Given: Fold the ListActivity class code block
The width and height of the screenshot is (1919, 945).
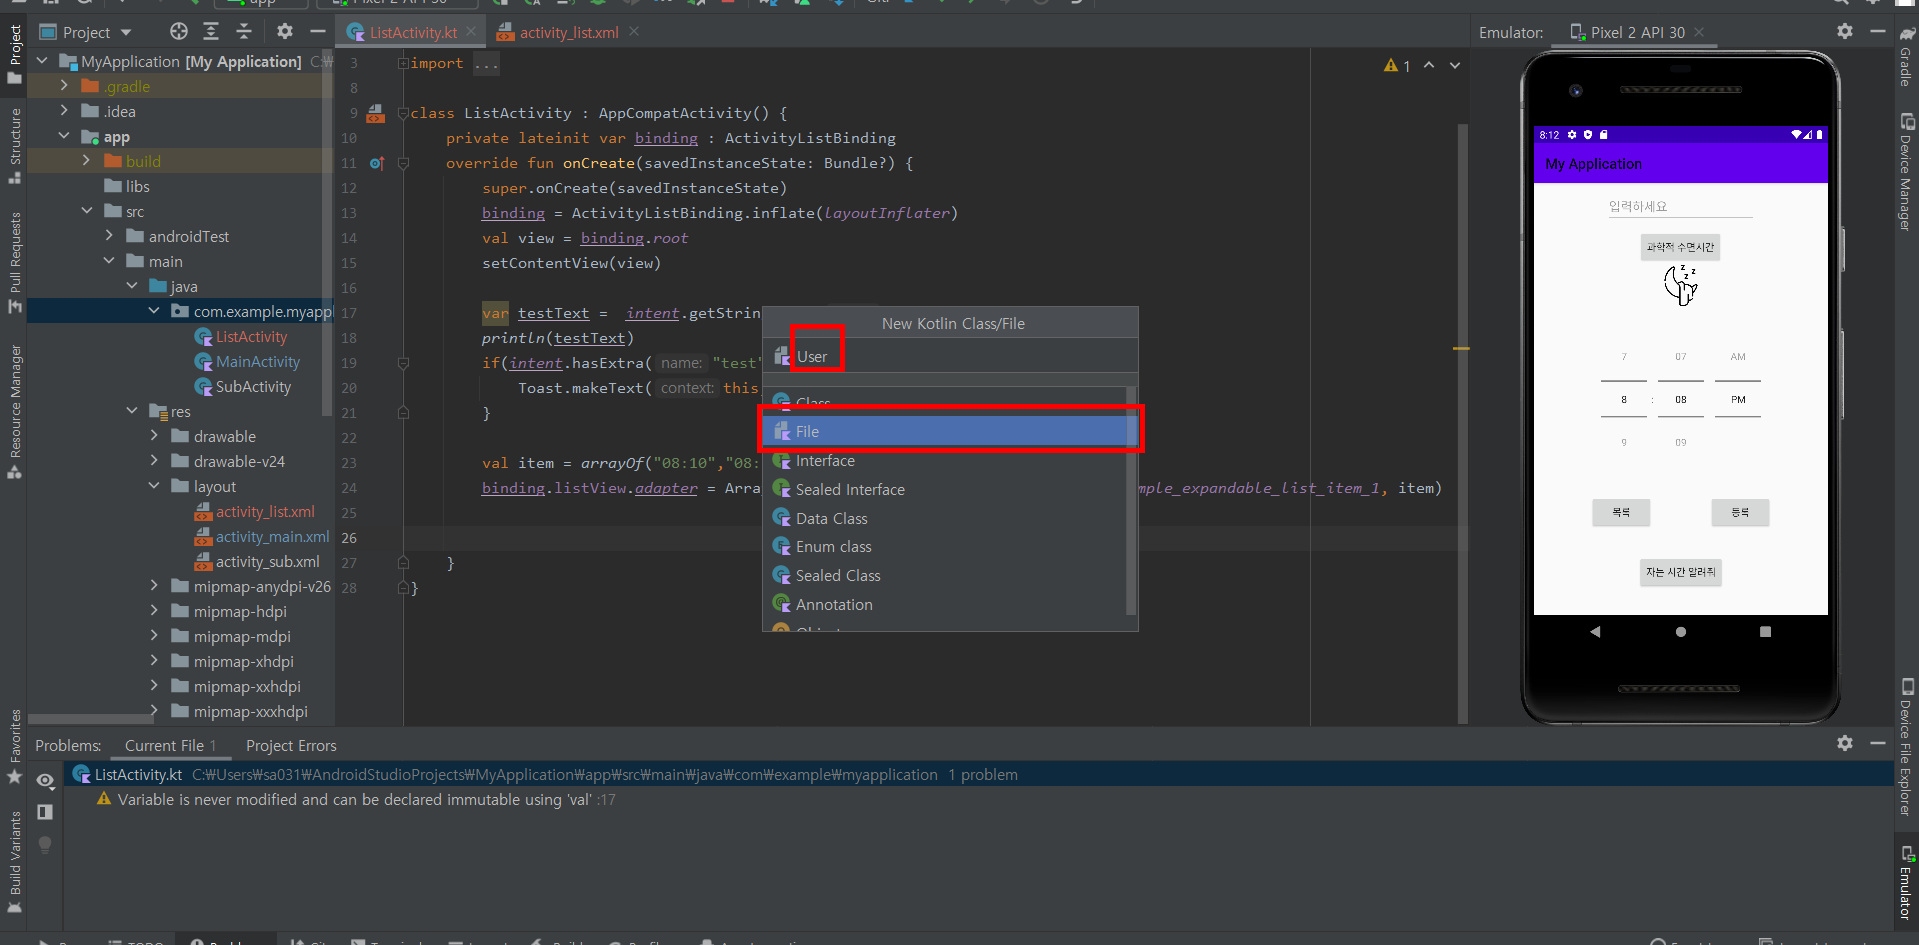Looking at the screenshot, I should 403,113.
